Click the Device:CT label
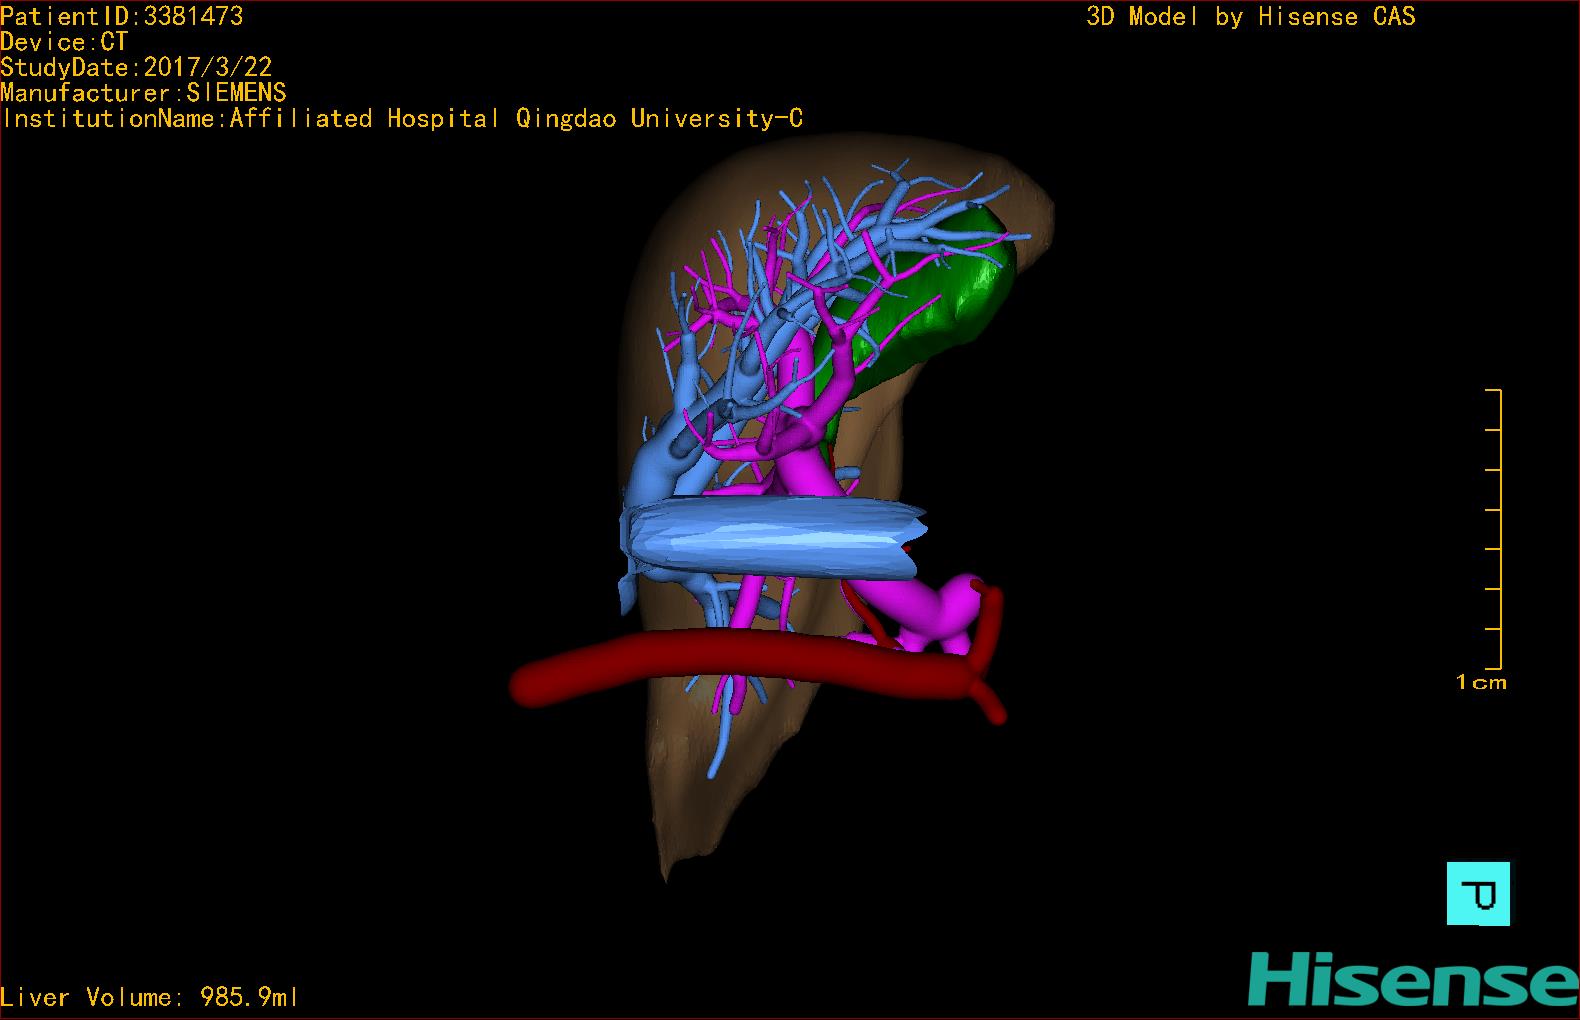The image size is (1580, 1020). pyautogui.click(x=64, y=42)
